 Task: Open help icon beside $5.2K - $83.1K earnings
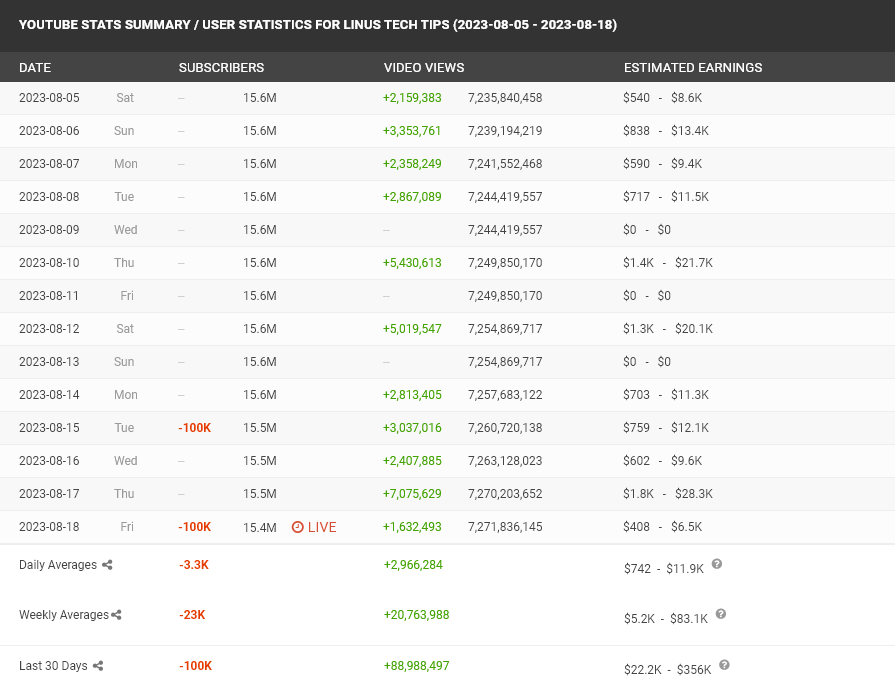721,614
